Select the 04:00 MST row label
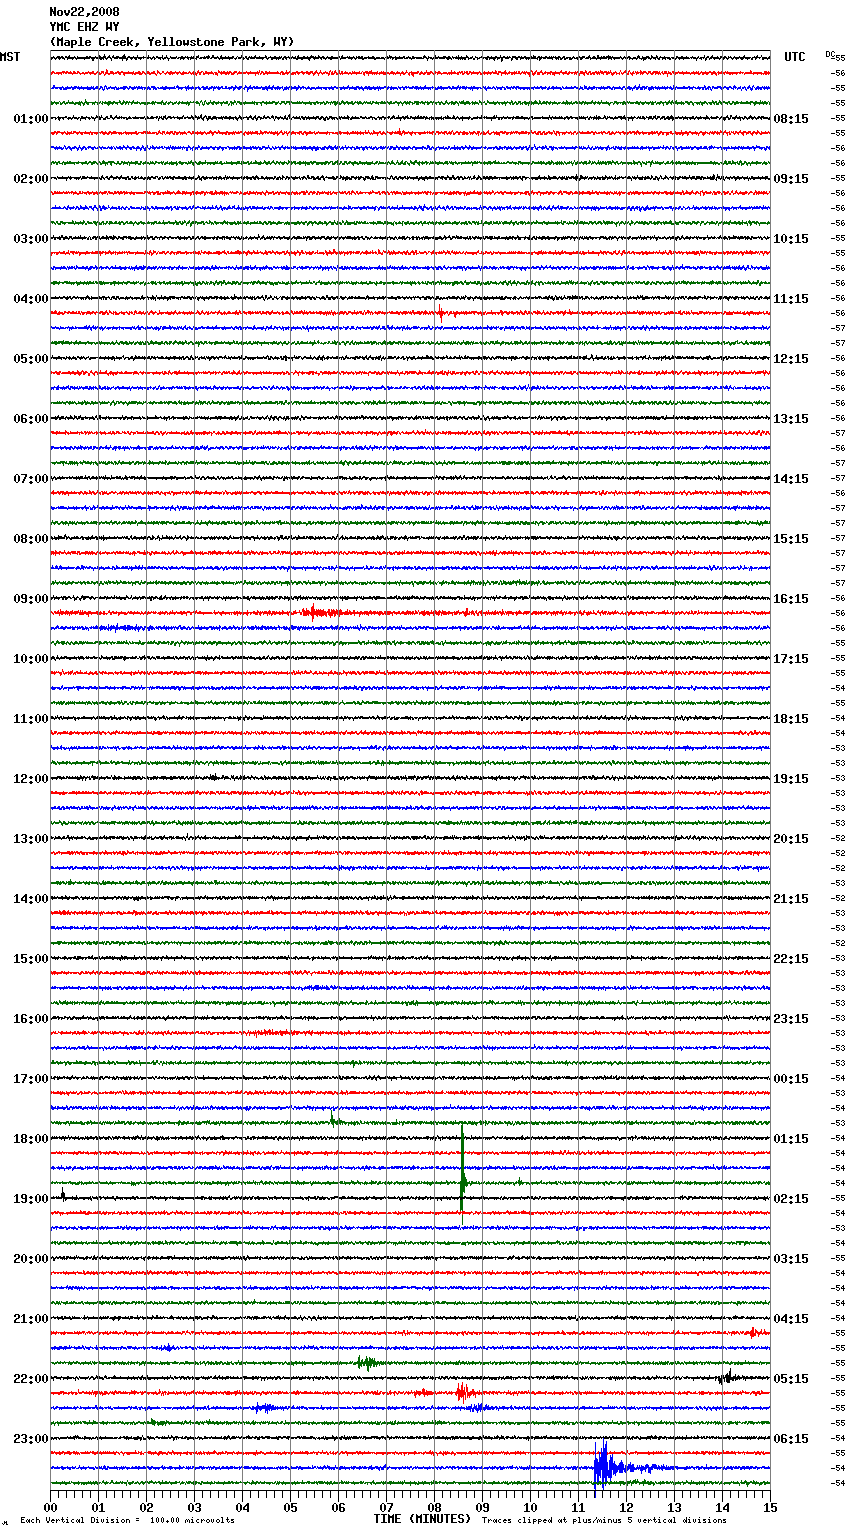Viewport: 850px width, 1534px height. tap(30, 299)
